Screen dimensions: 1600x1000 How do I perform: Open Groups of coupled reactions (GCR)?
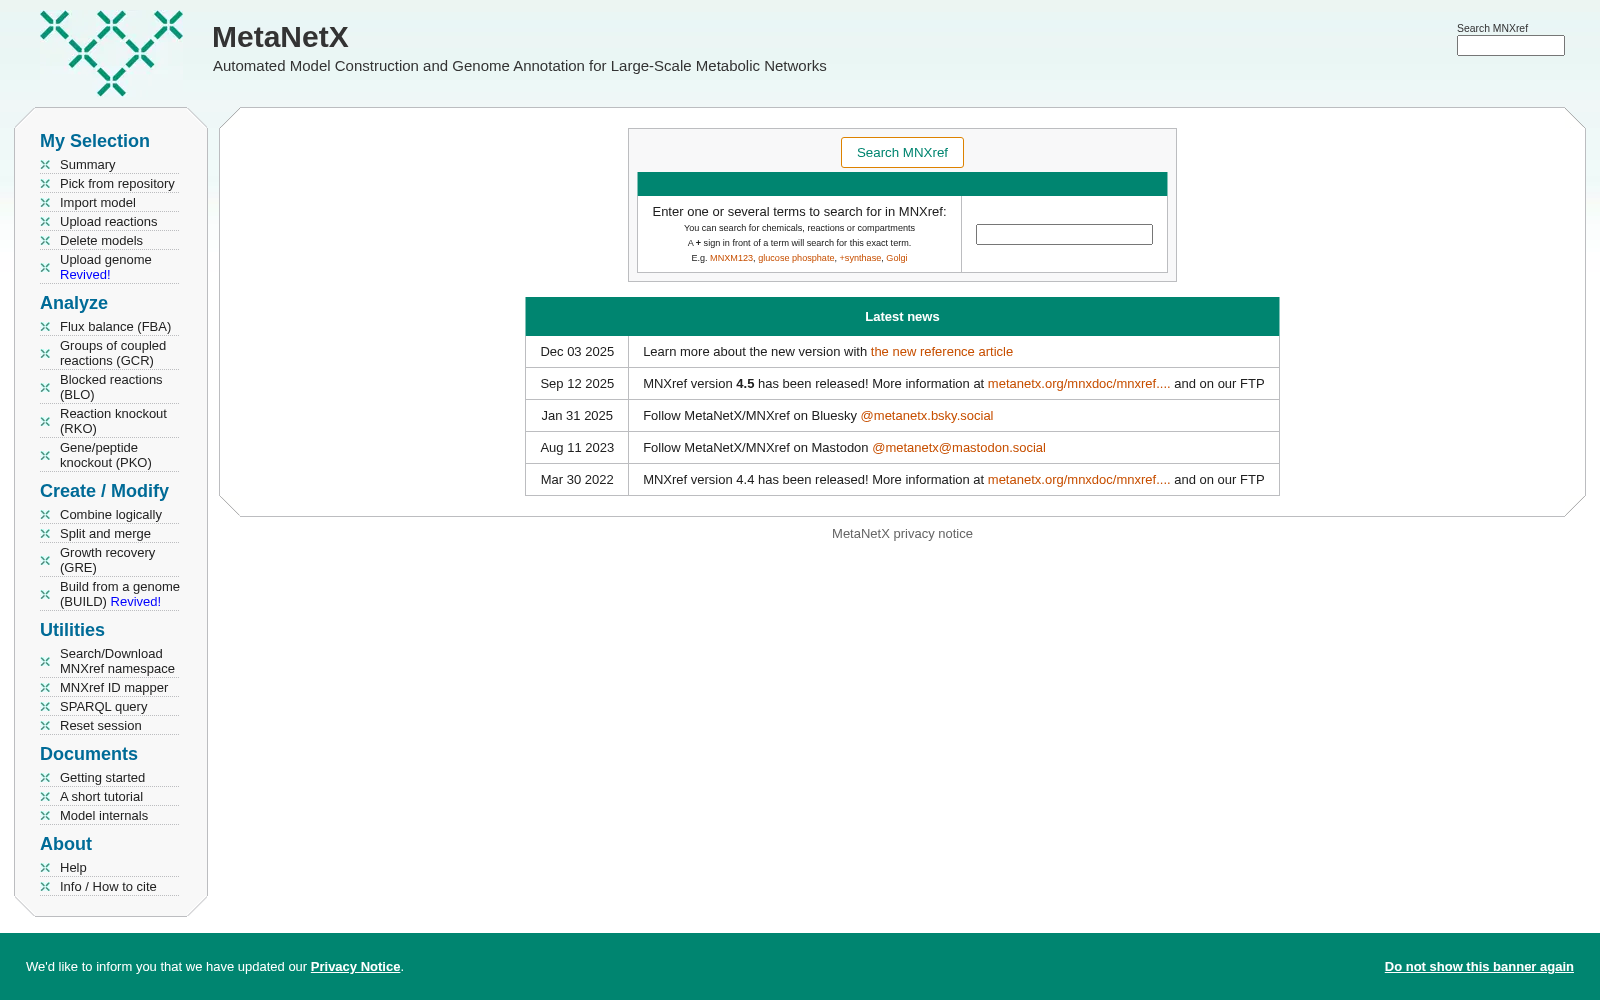click(x=113, y=353)
